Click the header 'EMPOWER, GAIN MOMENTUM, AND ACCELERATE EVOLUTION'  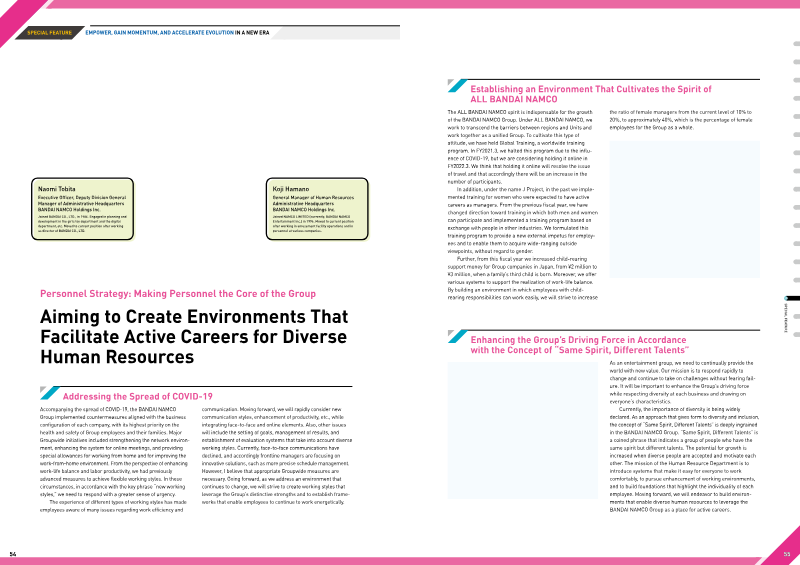160,33
